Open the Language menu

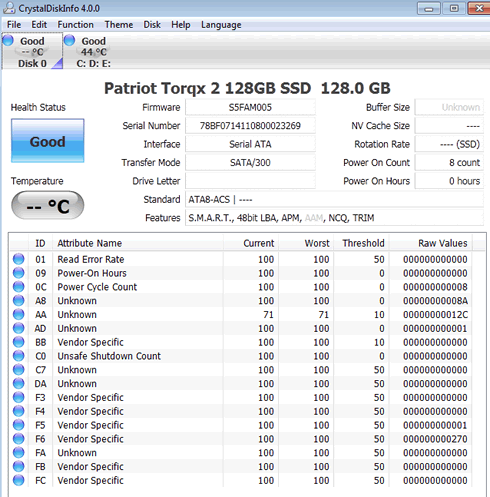pyautogui.click(x=221, y=25)
